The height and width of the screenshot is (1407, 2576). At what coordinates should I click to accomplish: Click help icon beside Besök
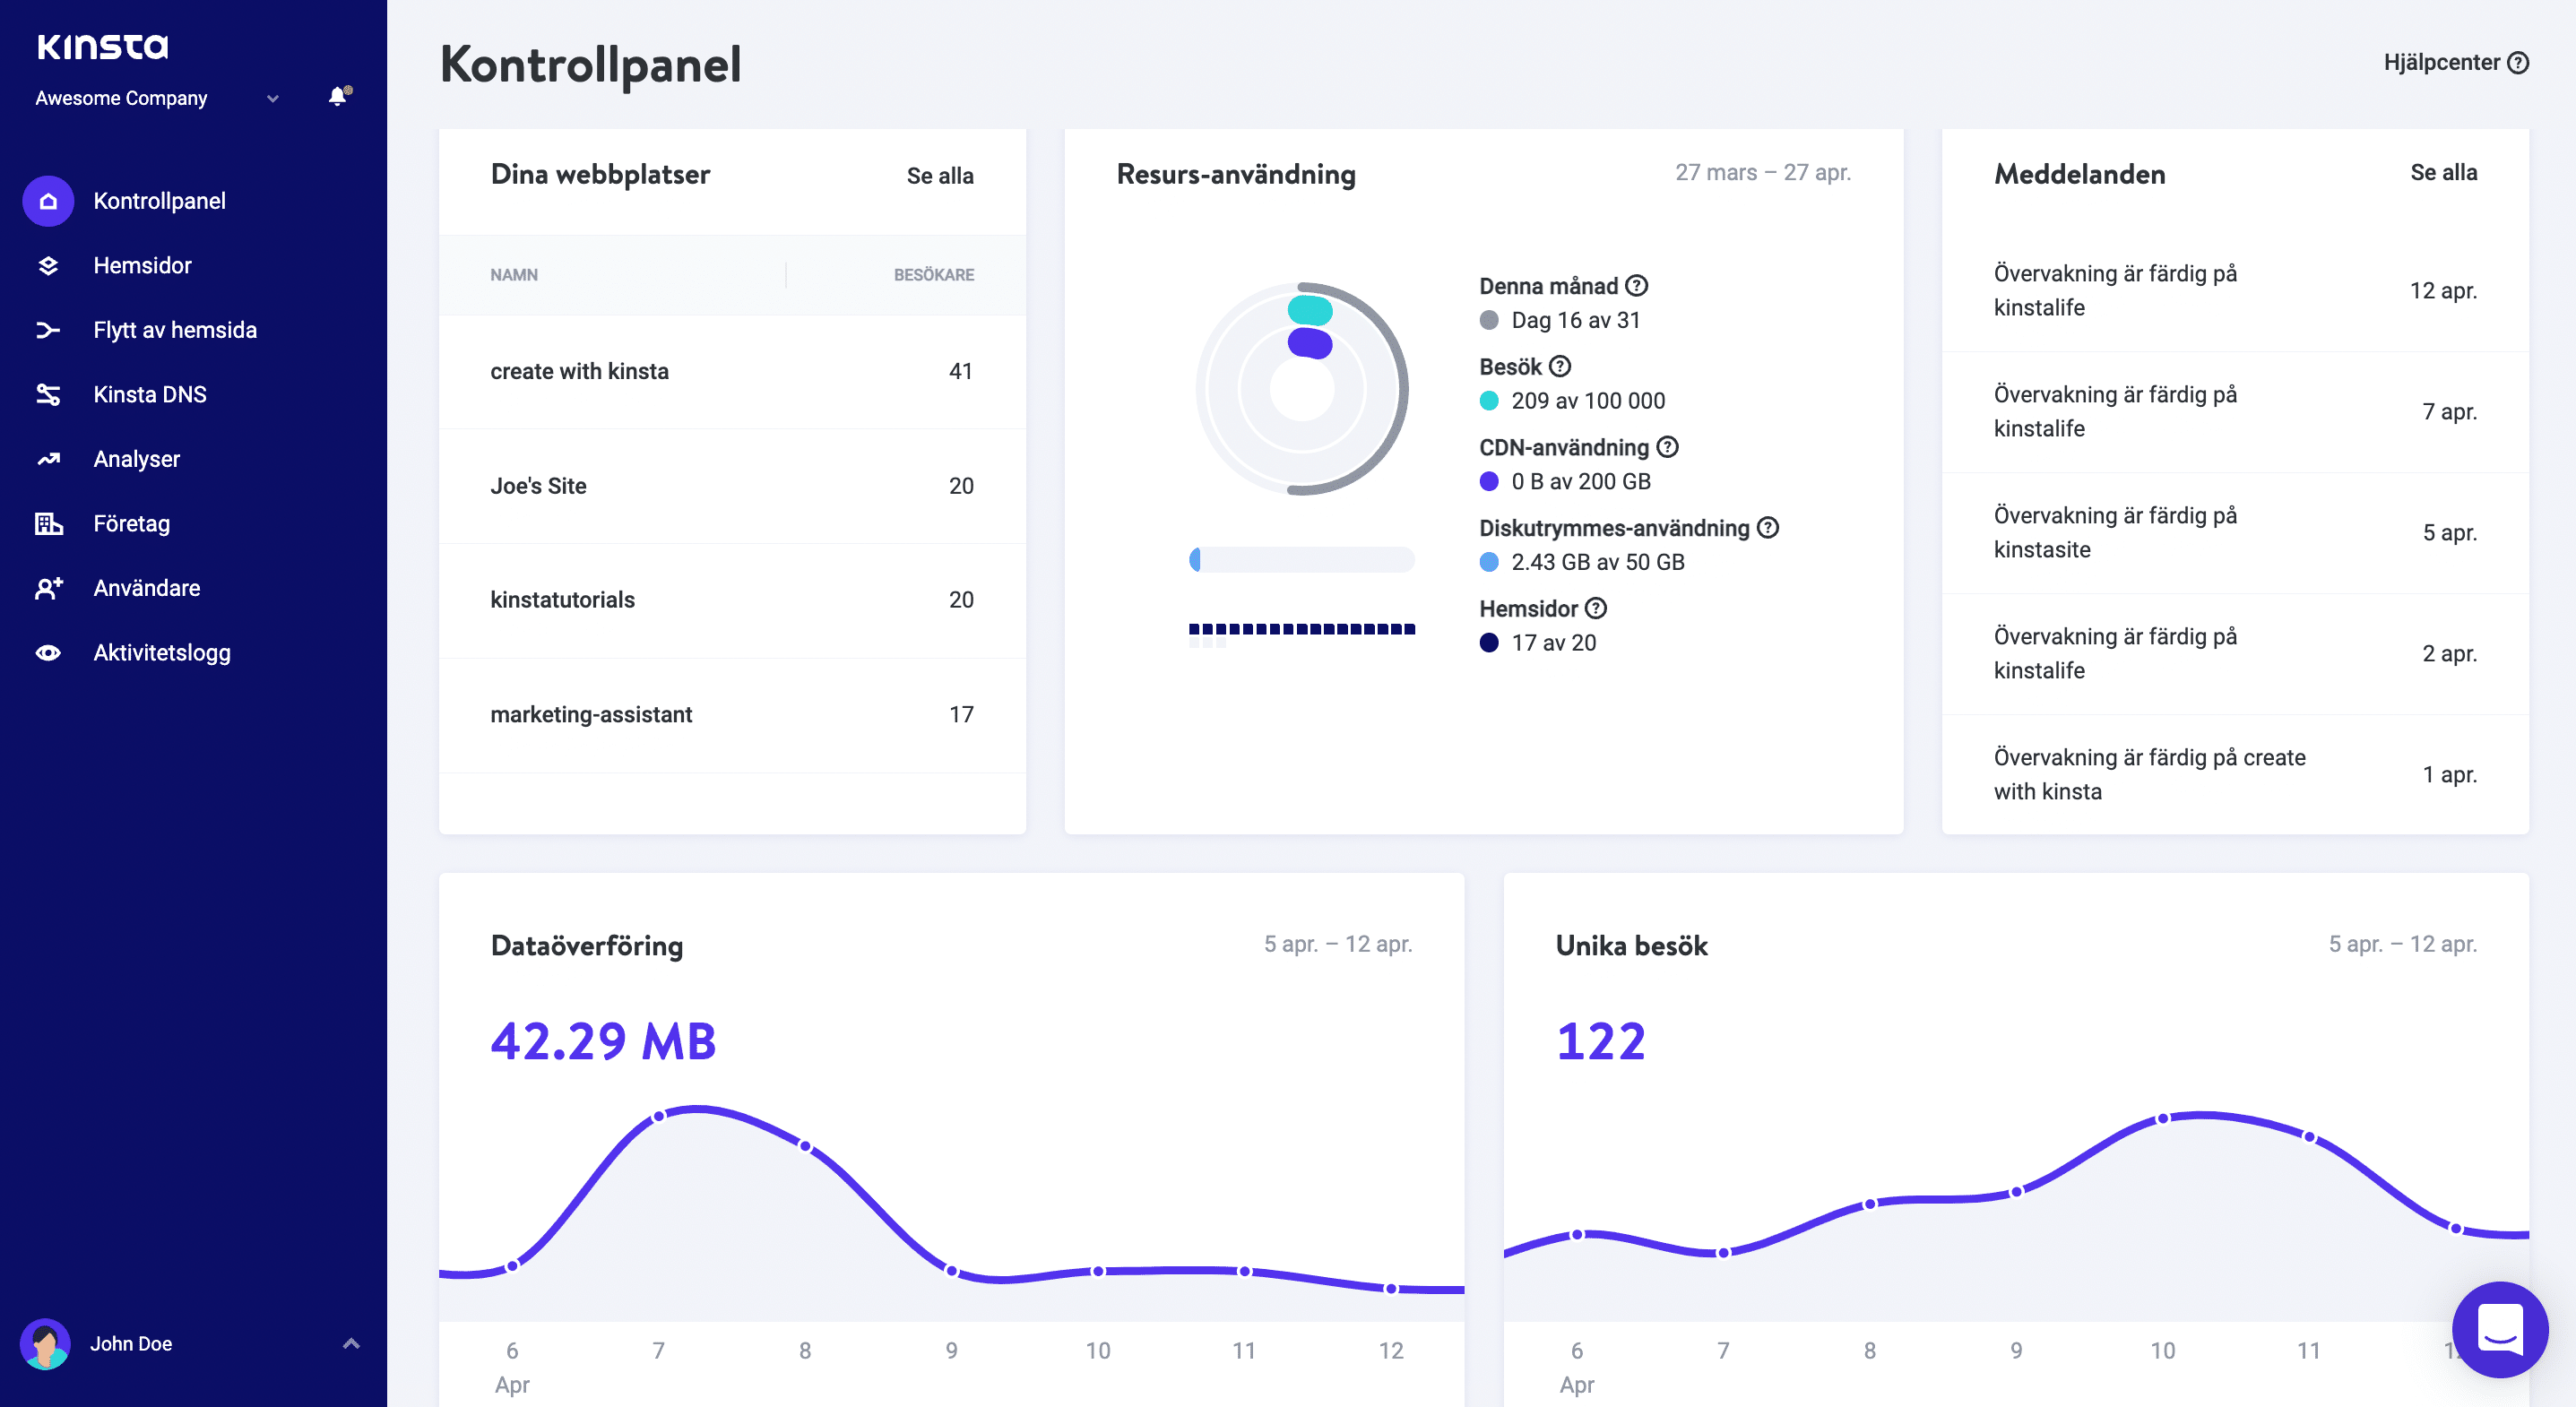(1560, 367)
